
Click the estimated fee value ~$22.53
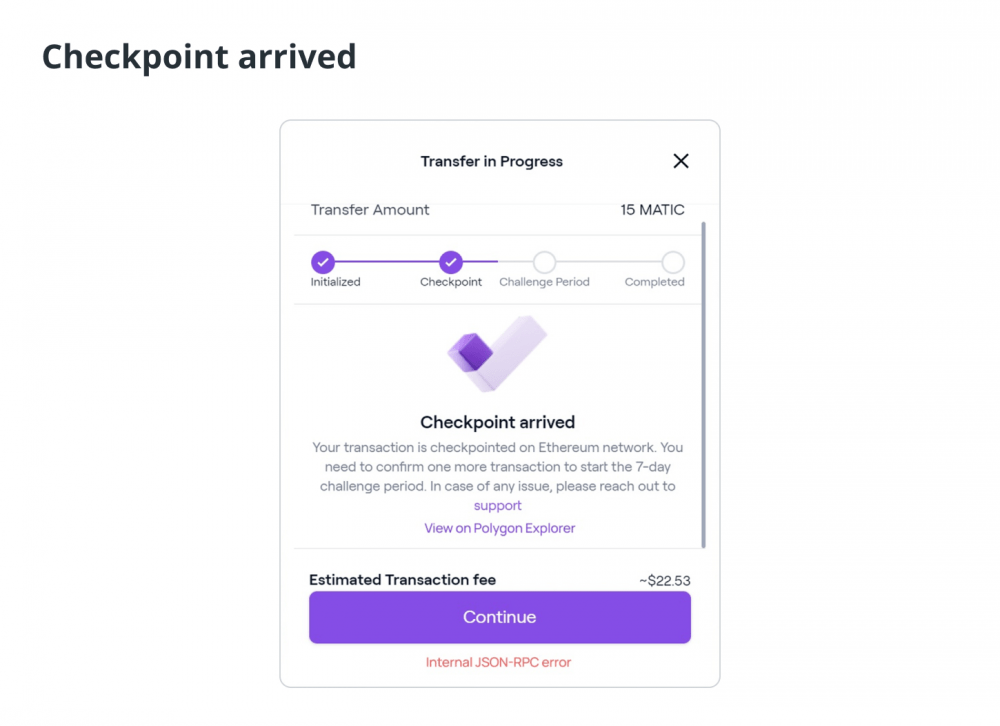coord(665,581)
